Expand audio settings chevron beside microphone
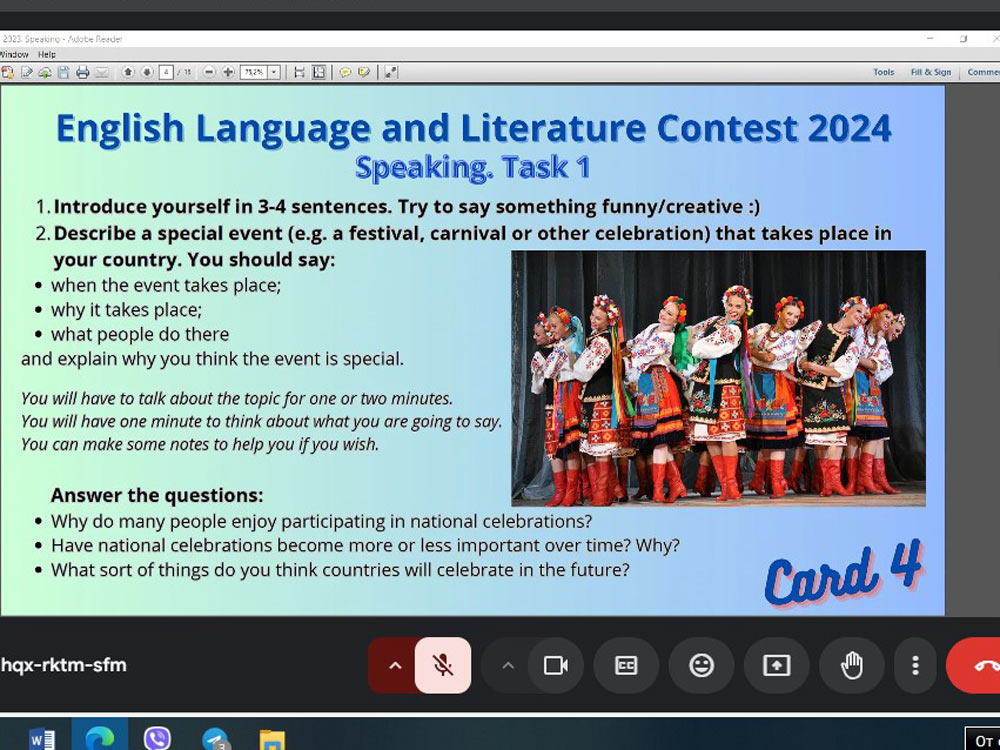Viewport: 1000px width, 750px height. coord(395,665)
